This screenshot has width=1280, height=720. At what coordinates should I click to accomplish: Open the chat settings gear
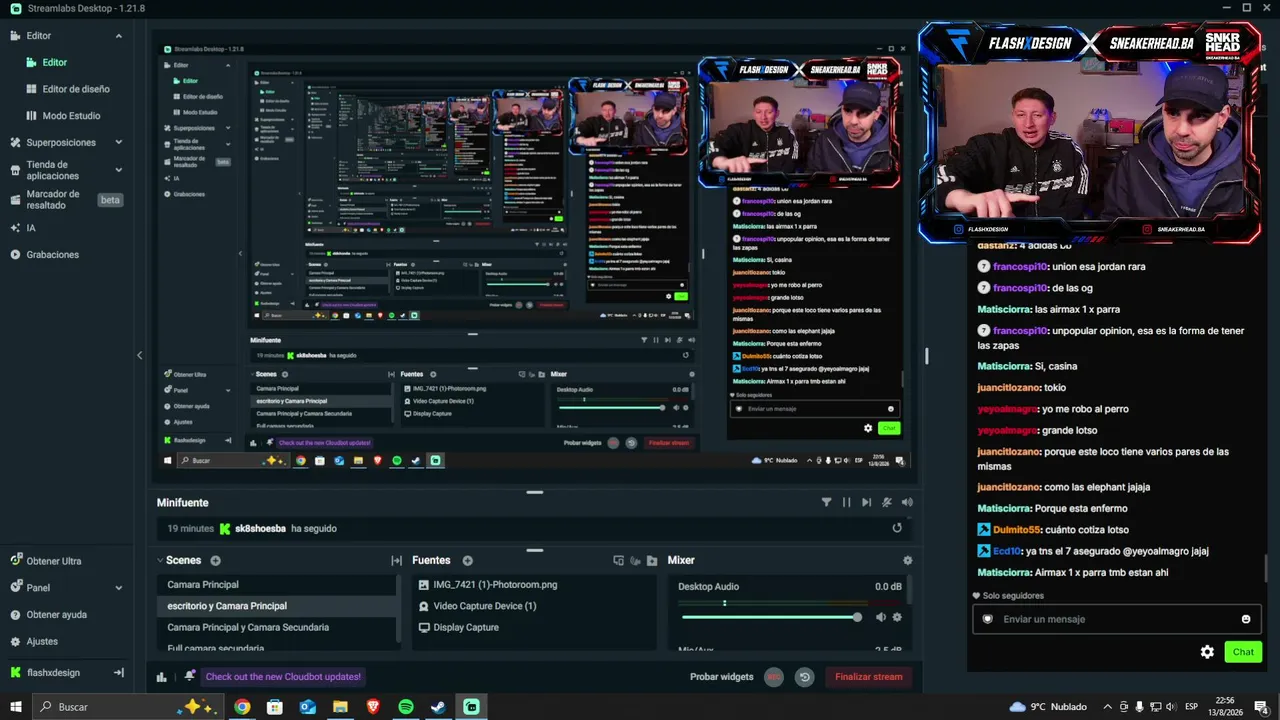[x=1207, y=652]
